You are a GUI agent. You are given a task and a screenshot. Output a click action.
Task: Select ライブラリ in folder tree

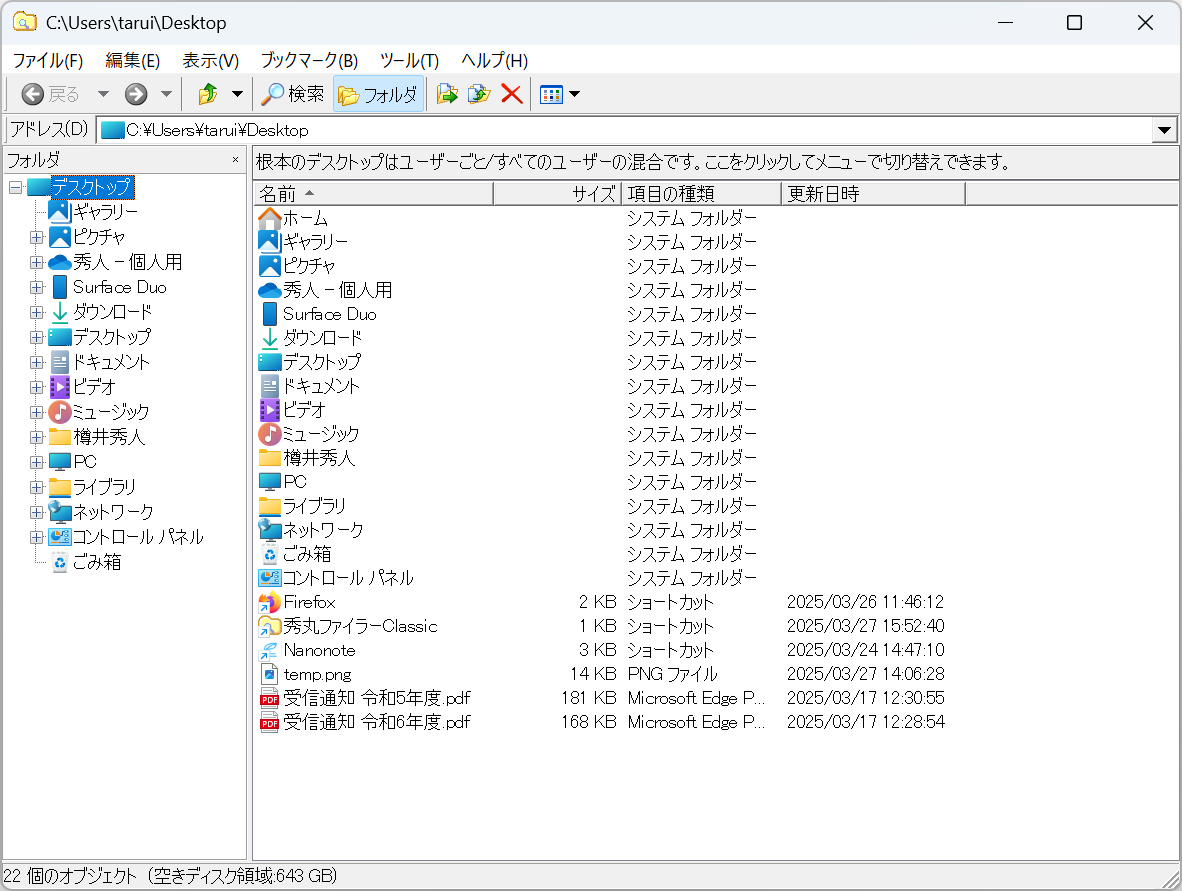pyautogui.click(x=104, y=487)
